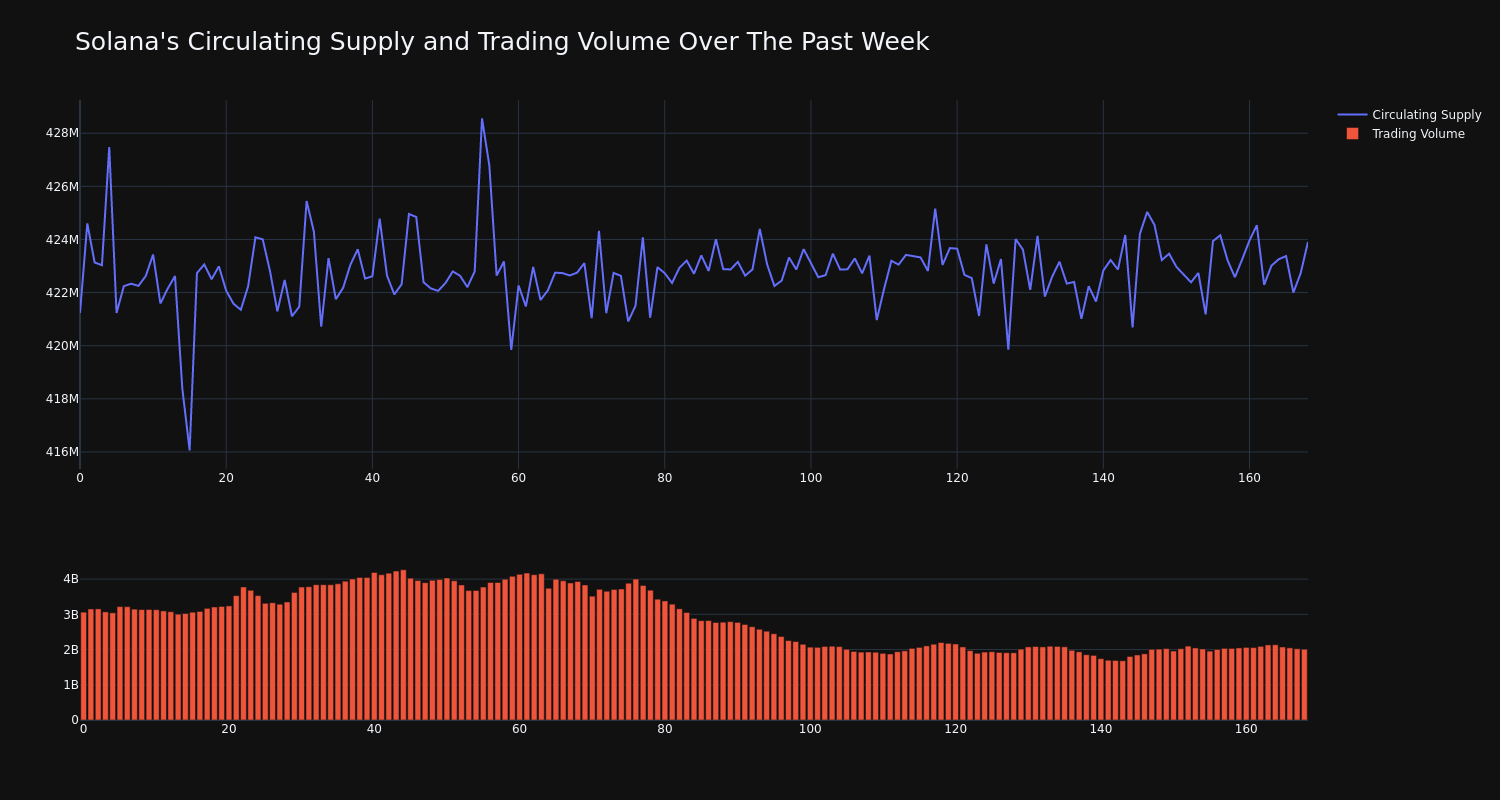Click x-axis label 20 under supply chart
Screen dimensions: 1500x800
coord(226,478)
